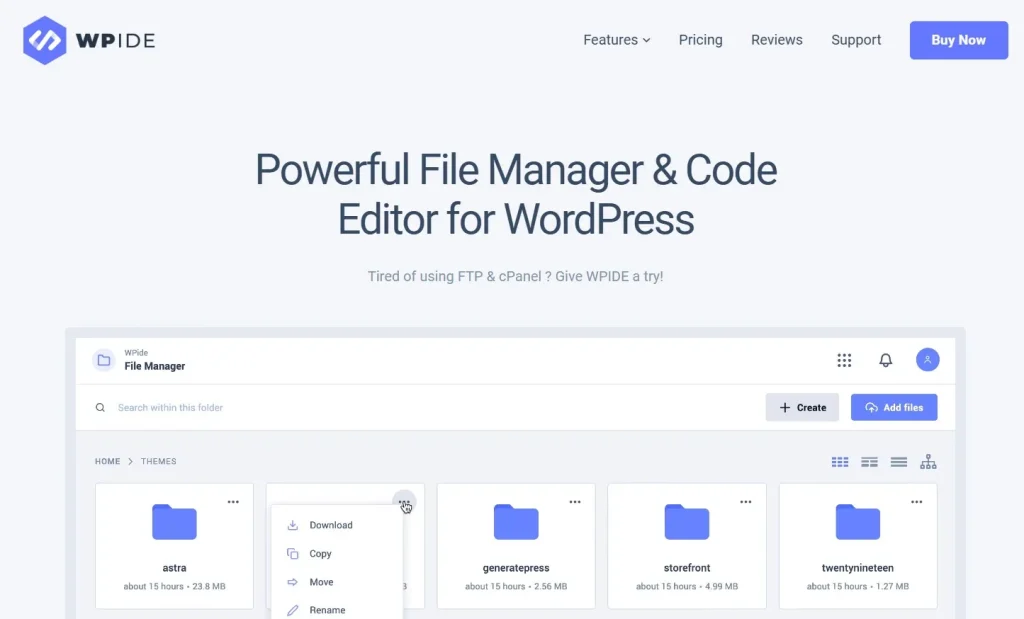1024x619 pixels.
Task: Click 'about 15 hours • 2.56 MB' text
Action: click(x=516, y=586)
